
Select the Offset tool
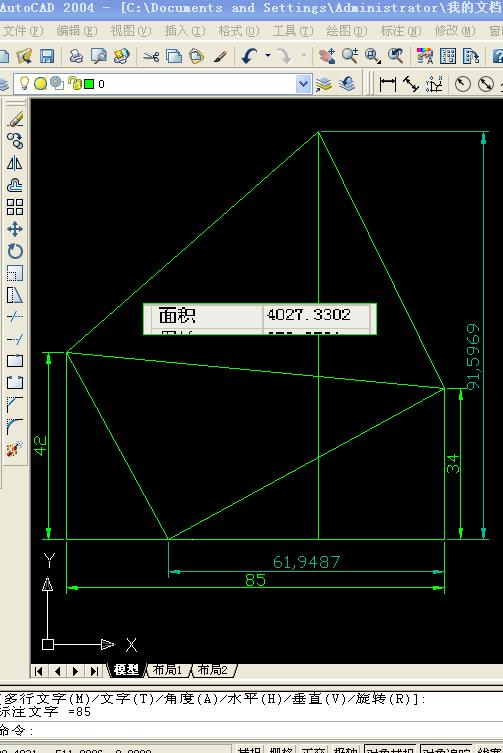(x=15, y=185)
